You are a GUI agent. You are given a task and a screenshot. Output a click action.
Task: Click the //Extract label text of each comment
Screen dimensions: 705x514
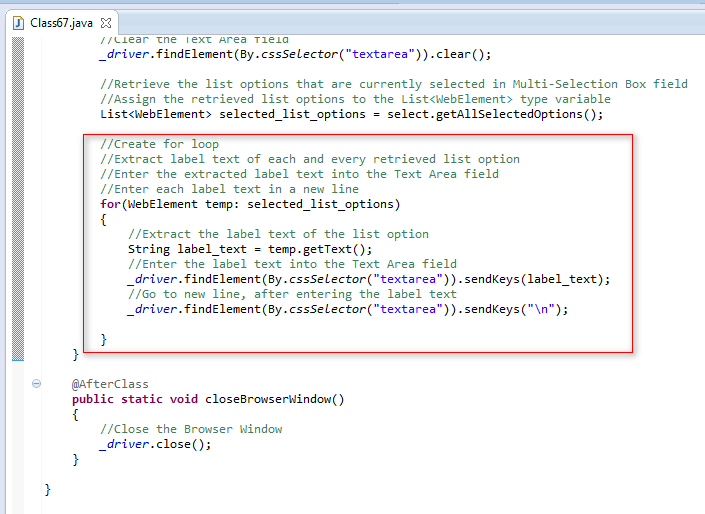[310, 159]
